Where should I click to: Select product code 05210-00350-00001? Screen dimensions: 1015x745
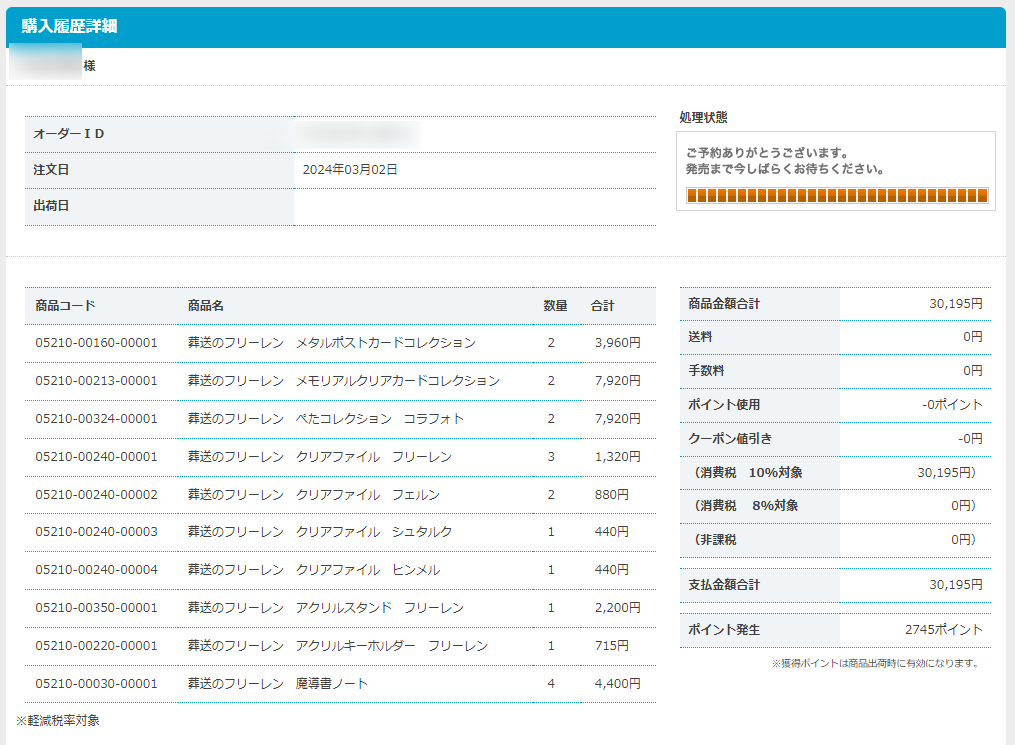tap(96, 608)
